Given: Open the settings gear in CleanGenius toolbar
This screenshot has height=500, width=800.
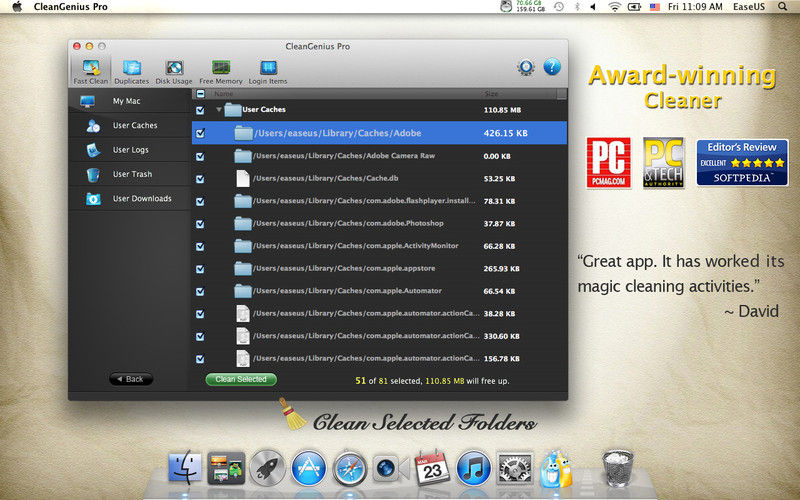Looking at the screenshot, I should coord(526,67).
